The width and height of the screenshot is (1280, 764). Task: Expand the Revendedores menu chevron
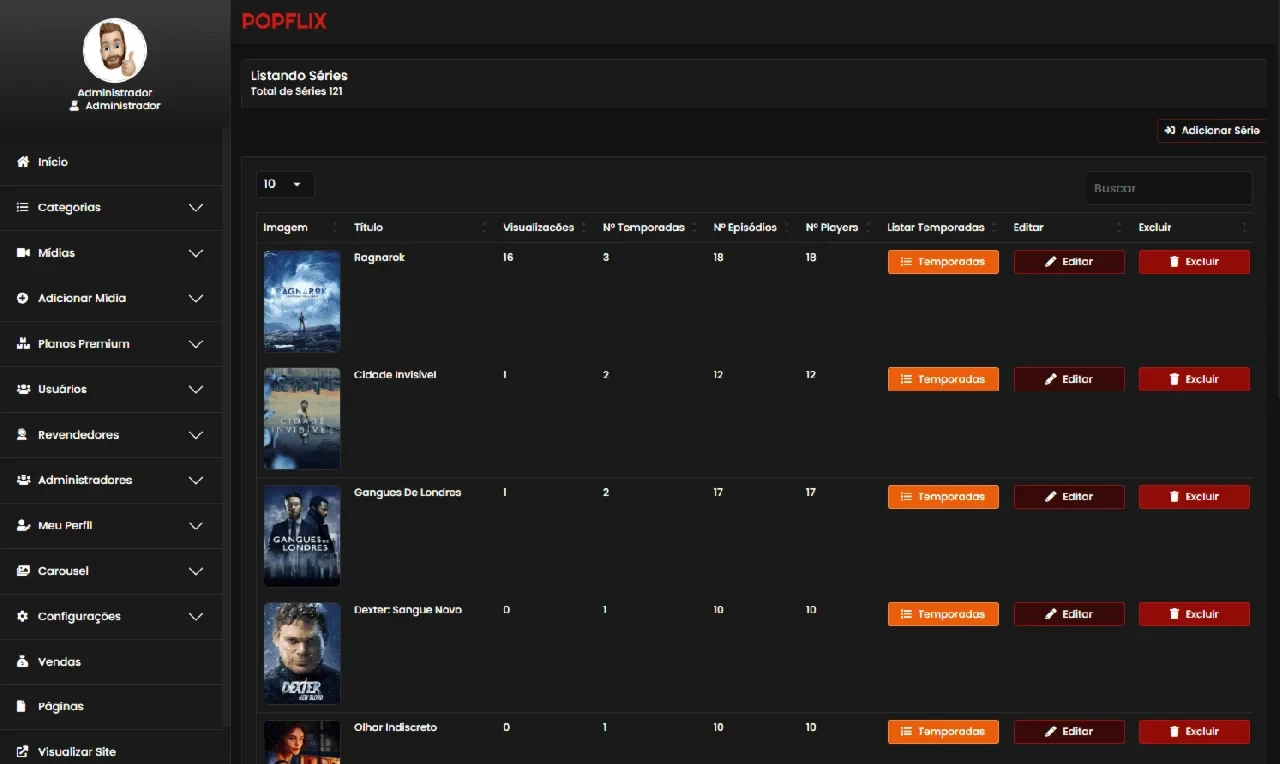pos(196,435)
